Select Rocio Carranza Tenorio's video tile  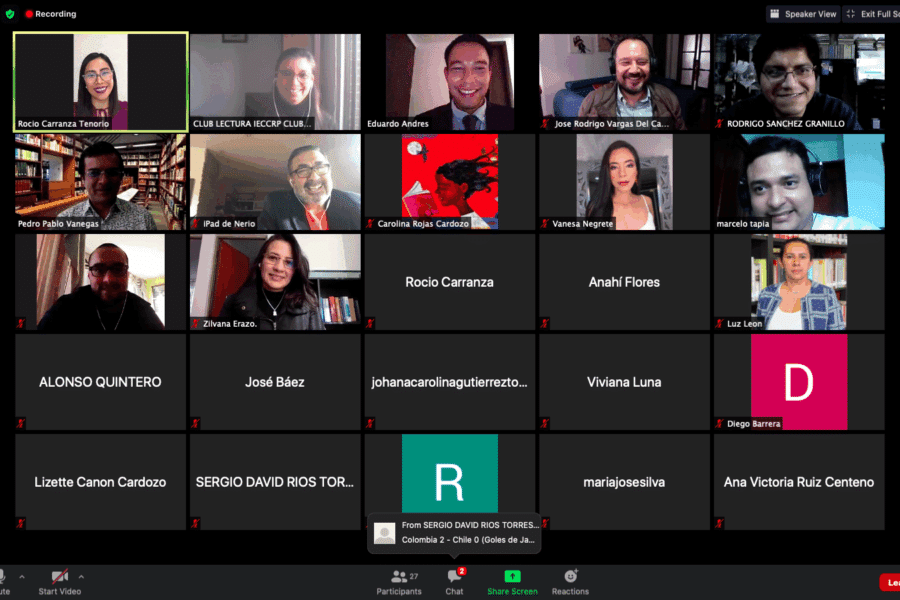pyautogui.click(x=100, y=81)
